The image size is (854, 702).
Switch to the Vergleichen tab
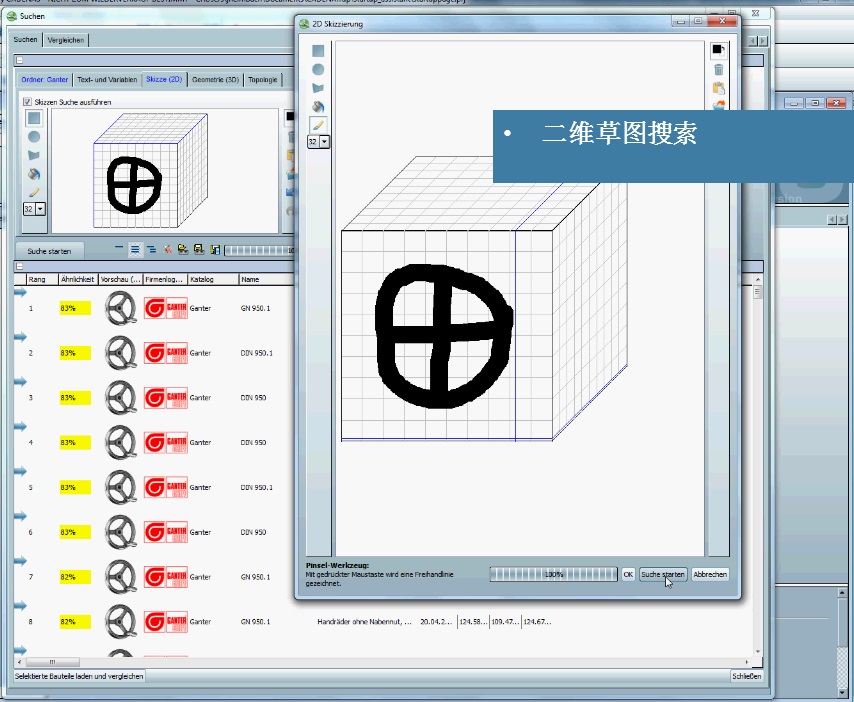click(66, 40)
